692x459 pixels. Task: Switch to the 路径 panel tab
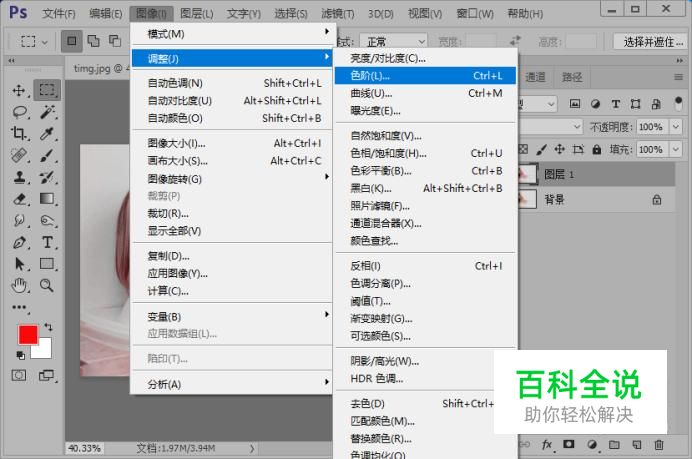click(x=572, y=77)
